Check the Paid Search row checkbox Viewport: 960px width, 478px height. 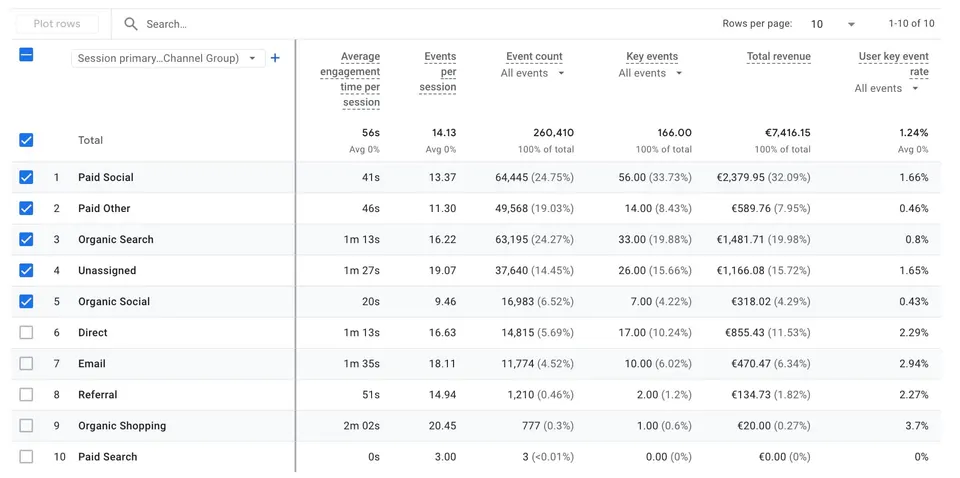(26, 457)
